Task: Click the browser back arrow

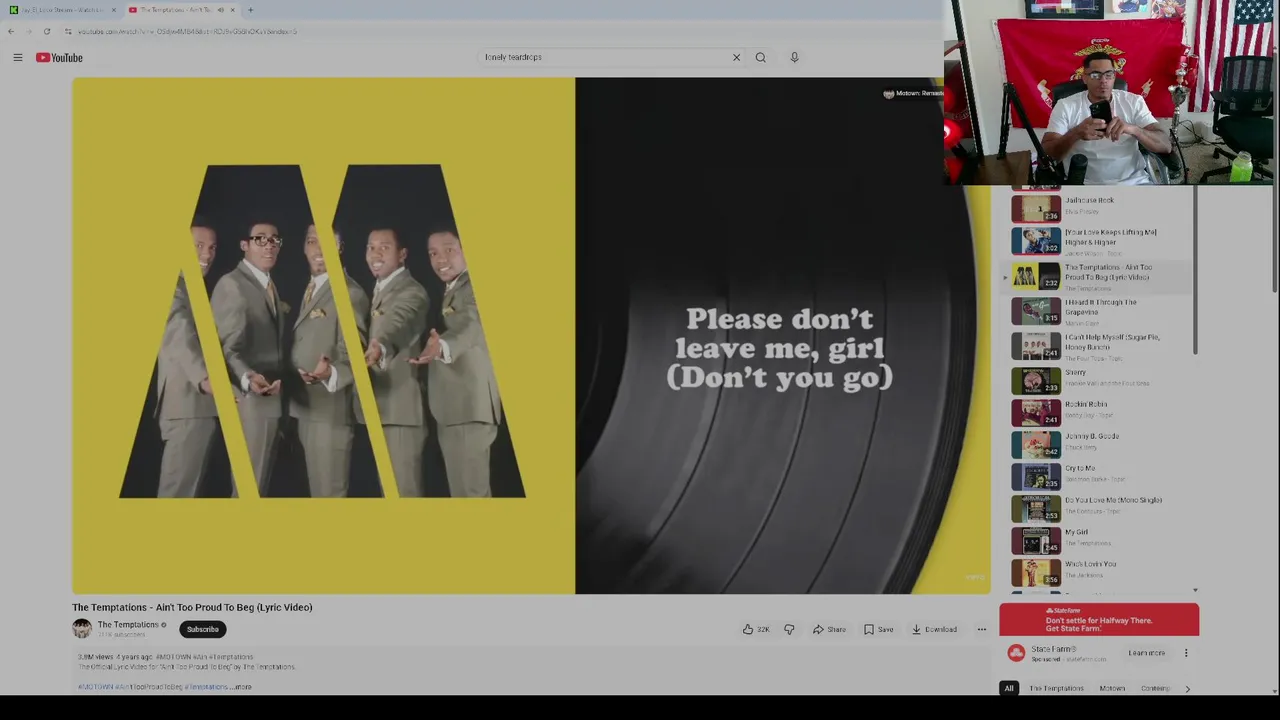Action: [x=11, y=31]
